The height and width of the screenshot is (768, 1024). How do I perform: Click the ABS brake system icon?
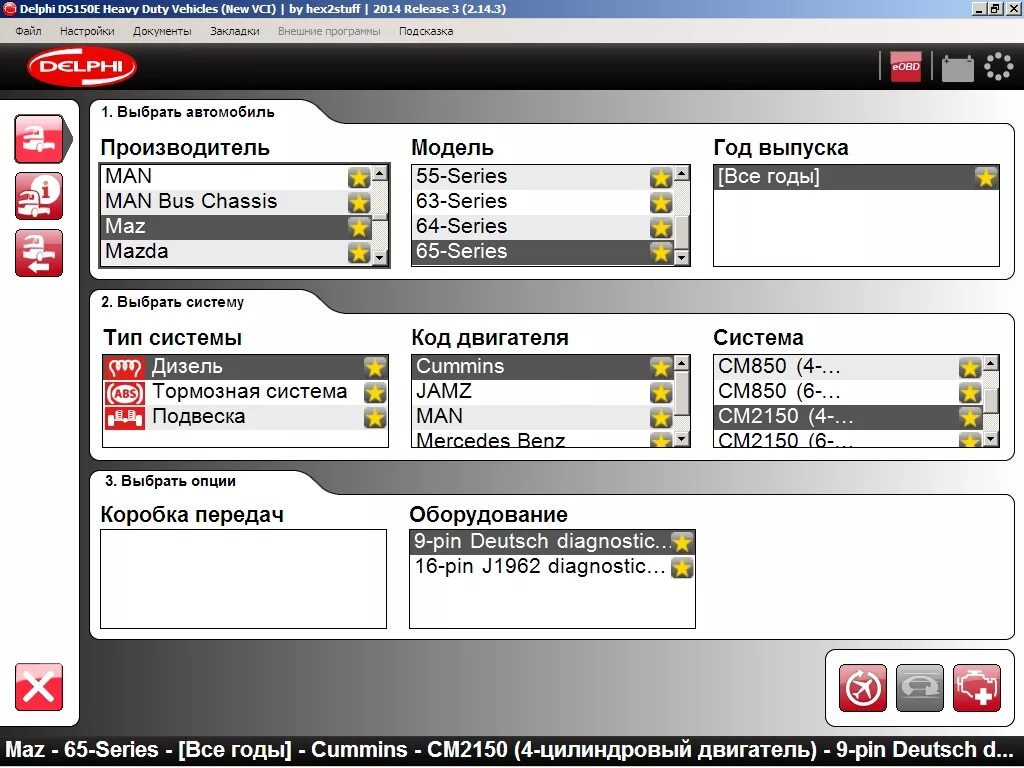125,392
